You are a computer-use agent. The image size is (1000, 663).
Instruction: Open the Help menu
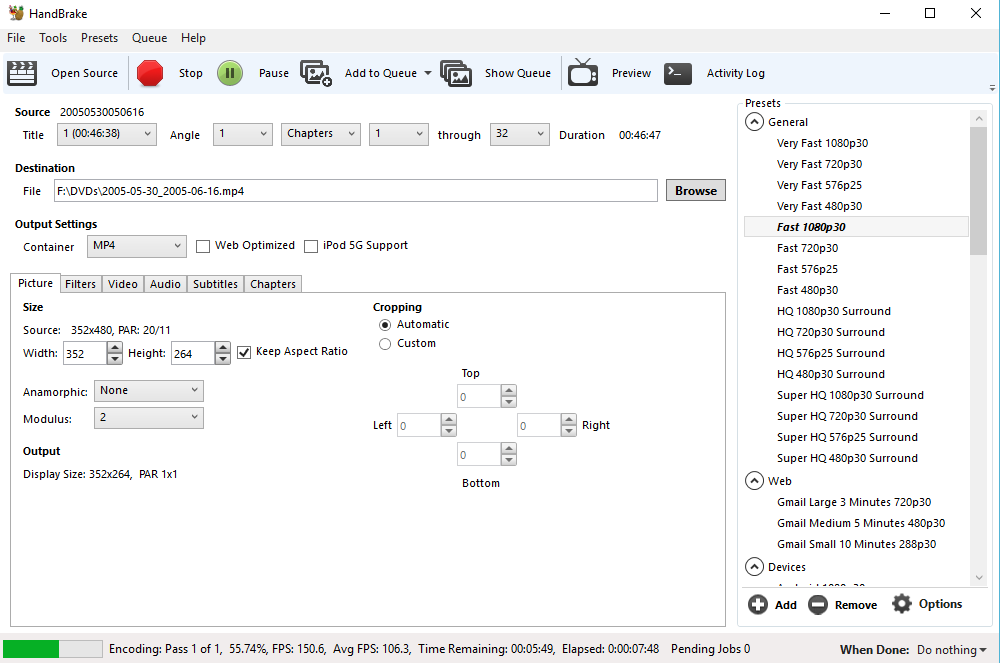[193, 38]
